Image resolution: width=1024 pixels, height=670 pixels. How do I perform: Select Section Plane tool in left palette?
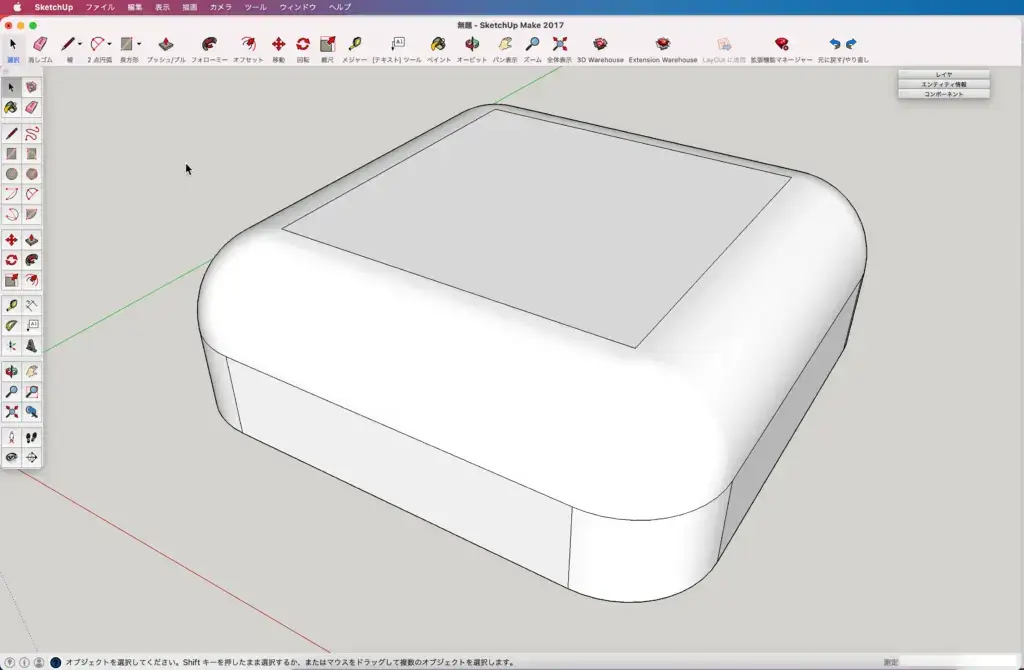(31, 457)
